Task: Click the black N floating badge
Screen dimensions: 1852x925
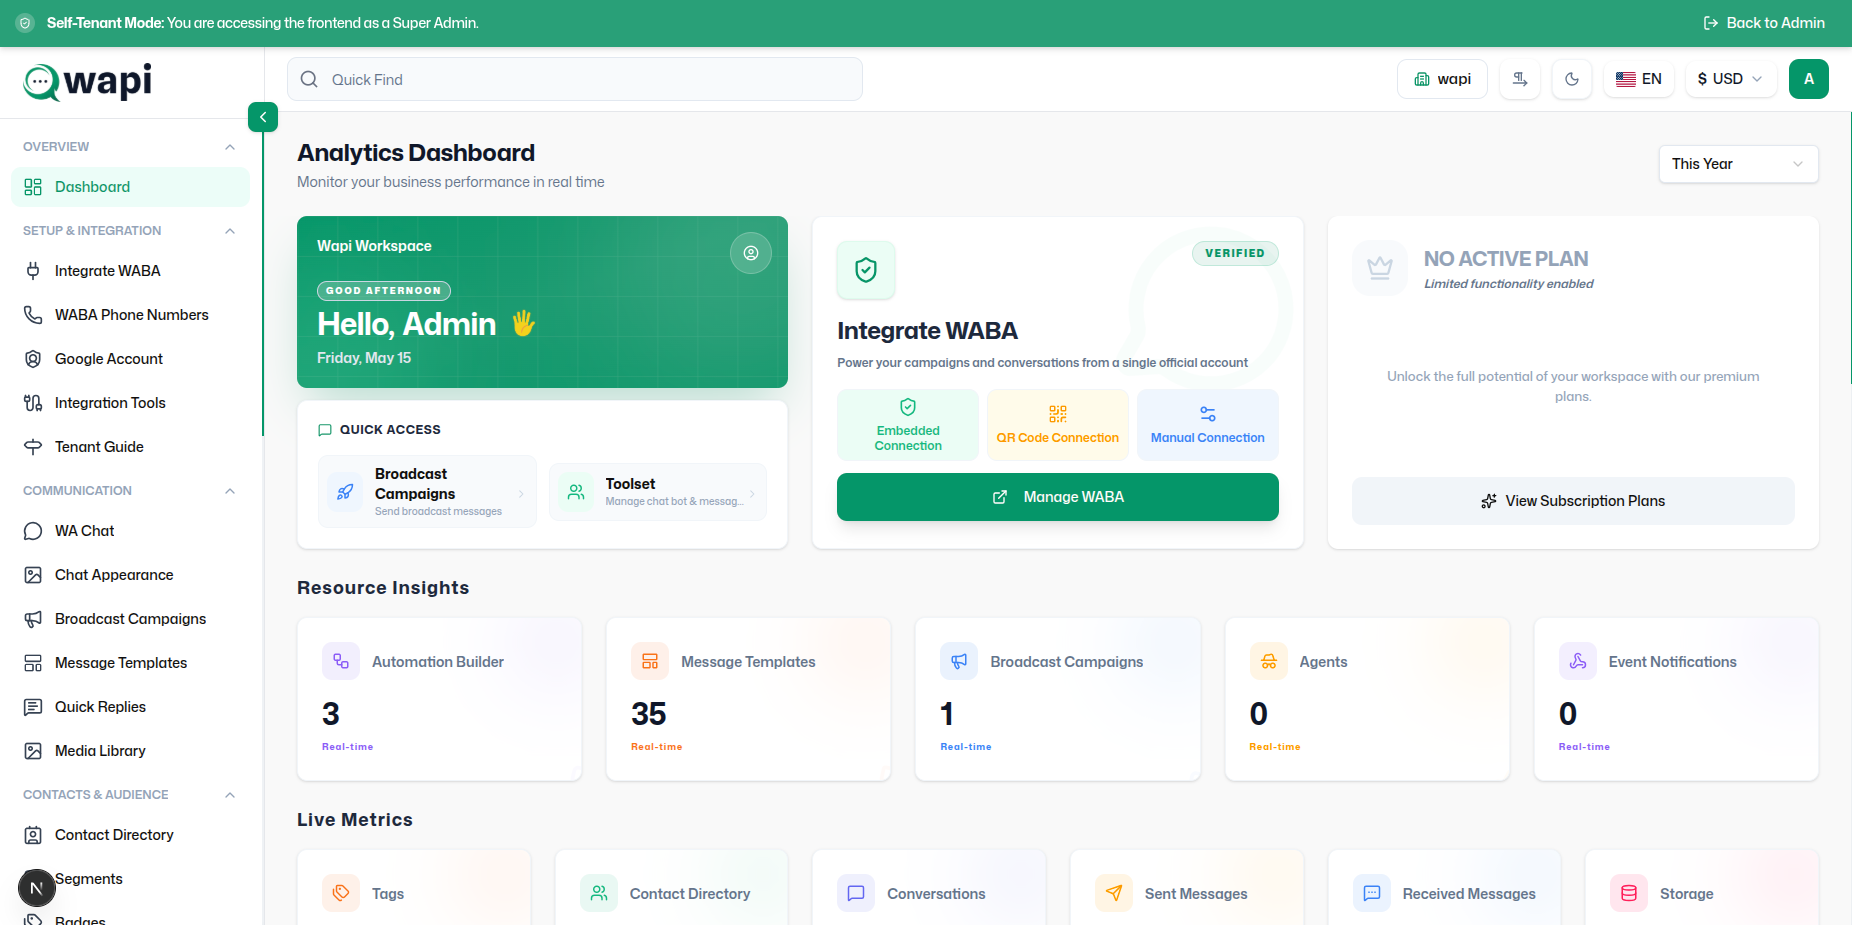Action: tap(37, 888)
